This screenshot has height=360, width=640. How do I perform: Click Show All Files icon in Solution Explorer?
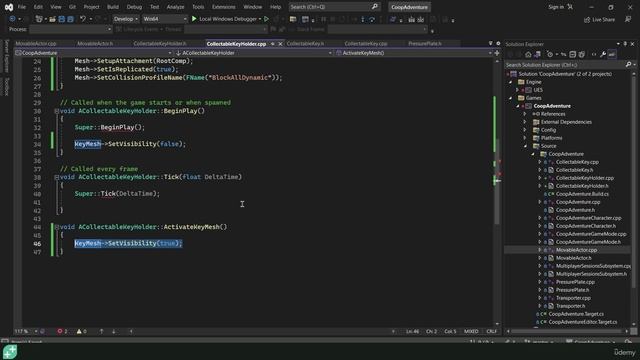point(582,54)
